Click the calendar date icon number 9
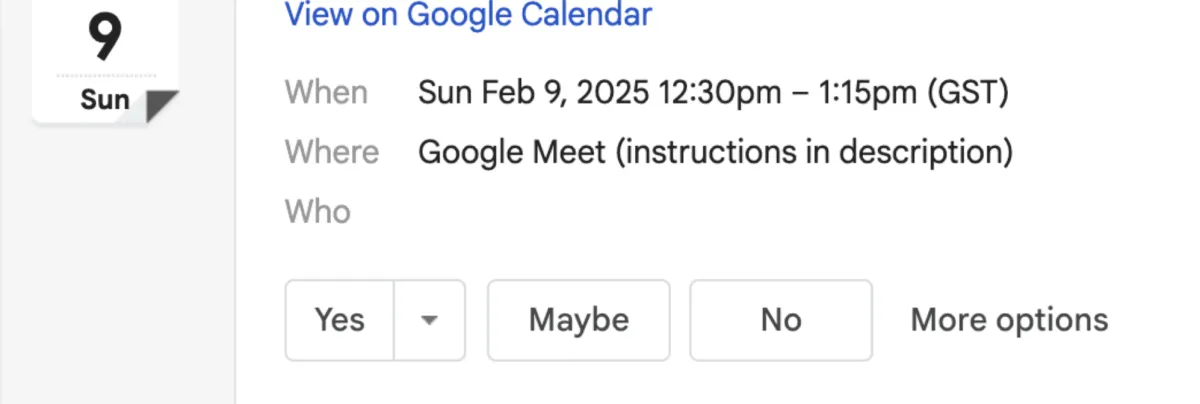This screenshot has width=1200, height=404. pos(104,36)
